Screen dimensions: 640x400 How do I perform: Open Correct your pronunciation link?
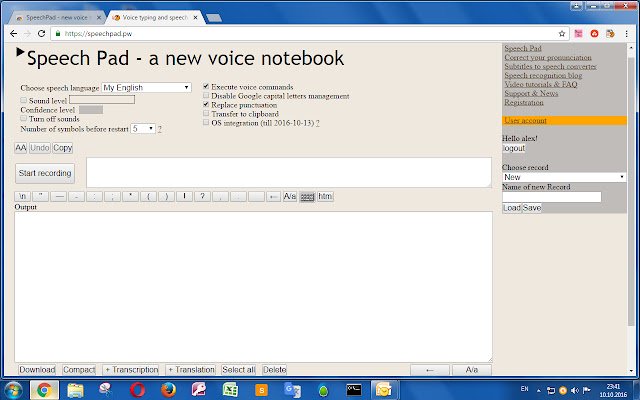pyautogui.click(x=548, y=57)
